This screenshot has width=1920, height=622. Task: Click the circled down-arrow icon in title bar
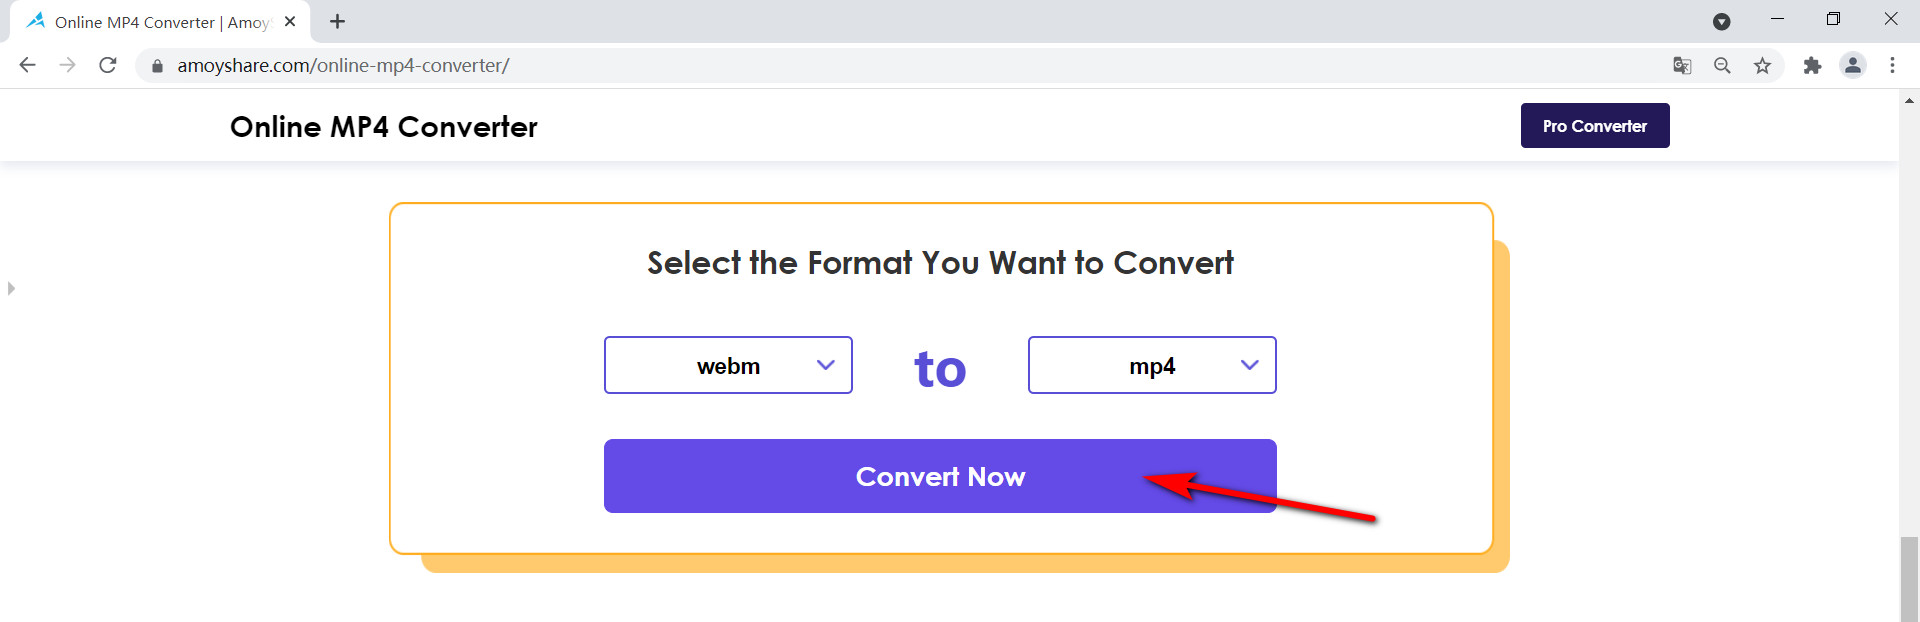pos(1721,21)
